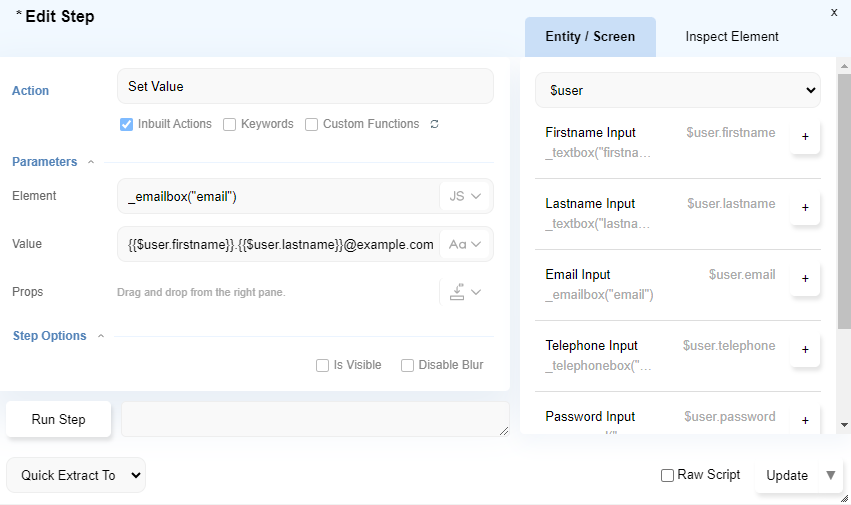Open the Element JS type dropdown
This screenshot has width=851, height=505.
click(466, 196)
